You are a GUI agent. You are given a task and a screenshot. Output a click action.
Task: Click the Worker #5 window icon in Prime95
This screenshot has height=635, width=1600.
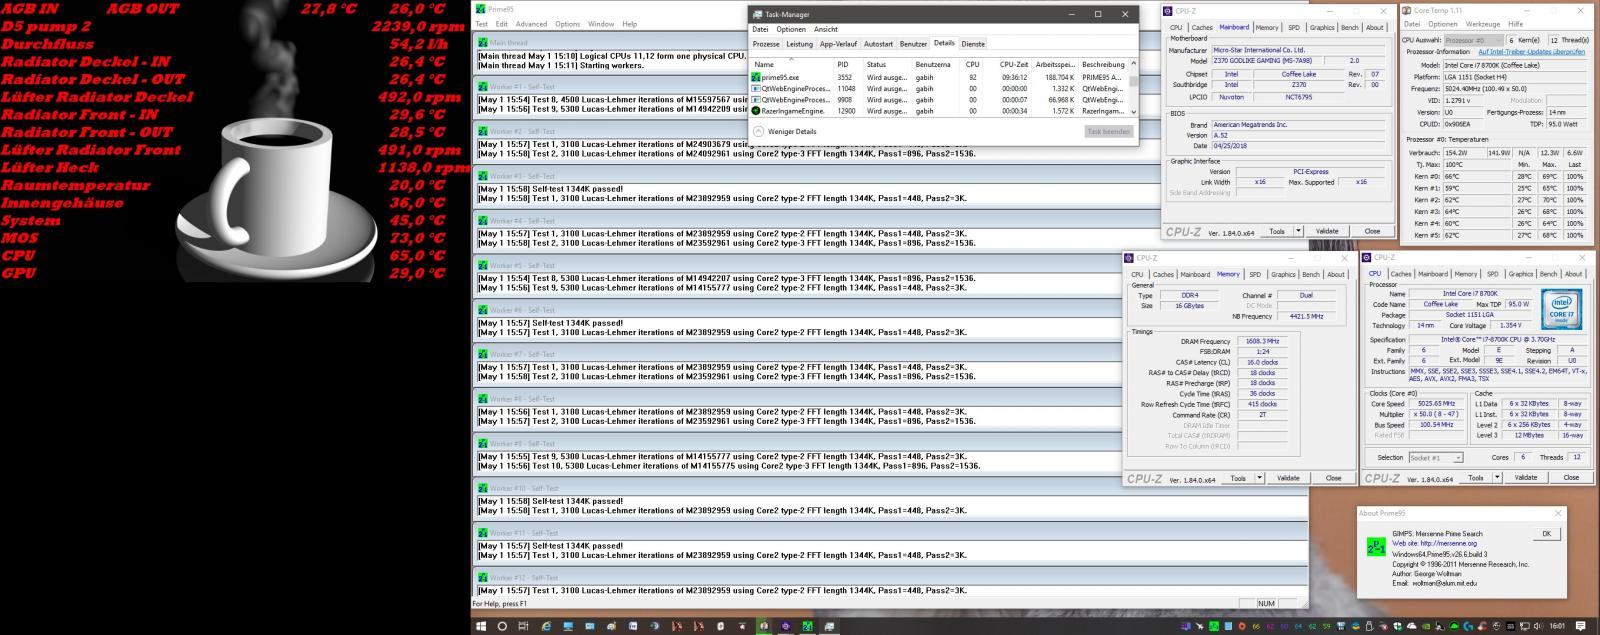click(482, 265)
